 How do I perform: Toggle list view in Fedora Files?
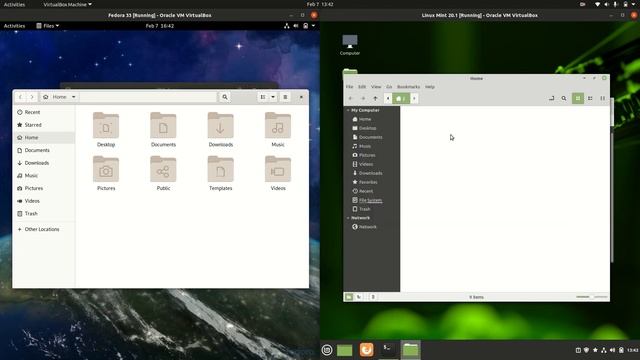pos(263,97)
